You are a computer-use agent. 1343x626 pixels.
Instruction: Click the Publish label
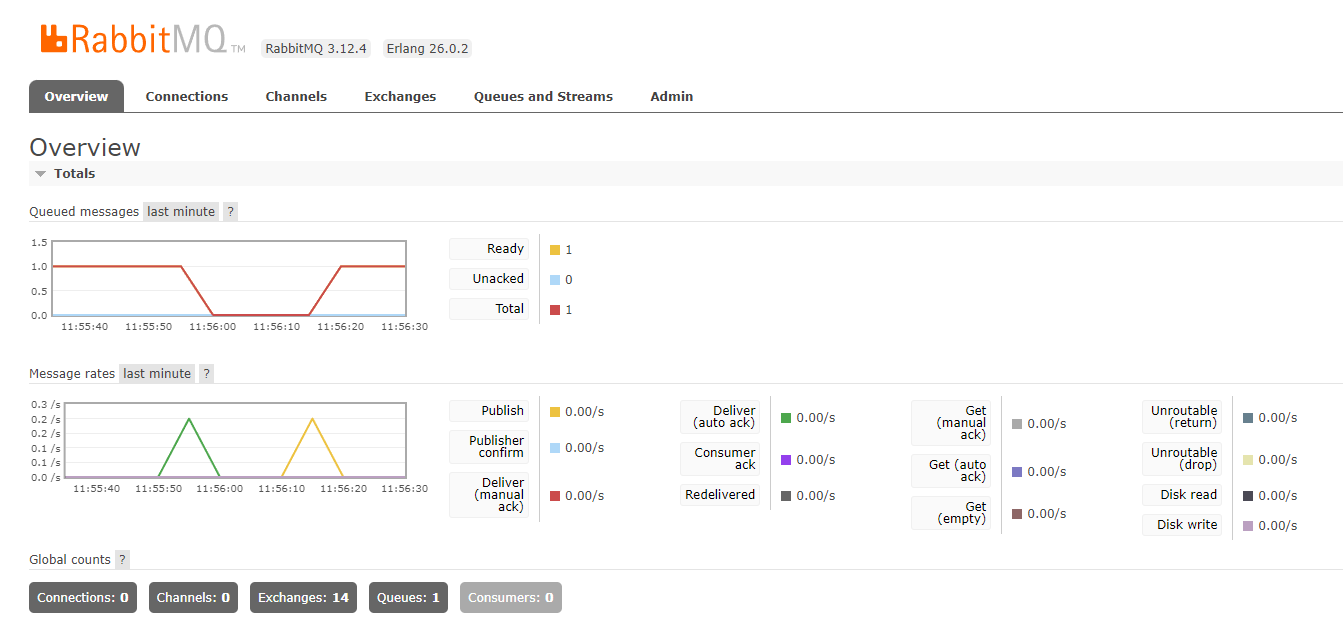489,411
